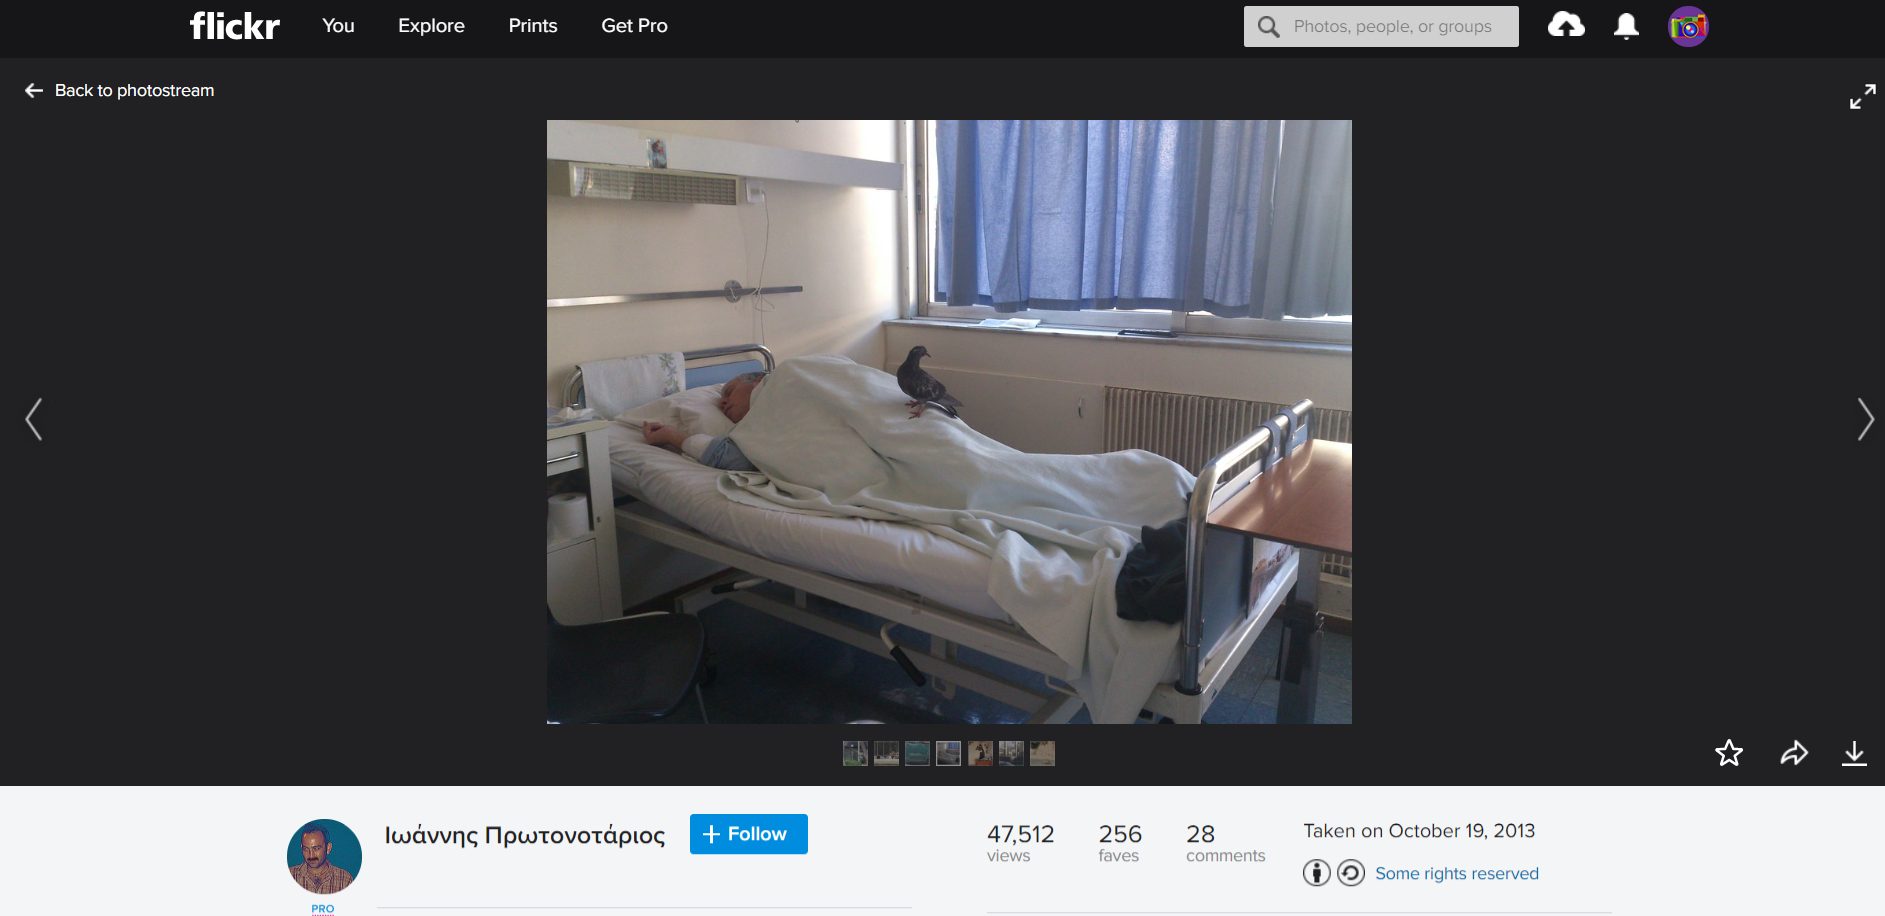Toggle fullscreen photo view
Image resolution: width=1885 pixels, height=916 pixels.
pyautogui.click(x=1862, y=97)
